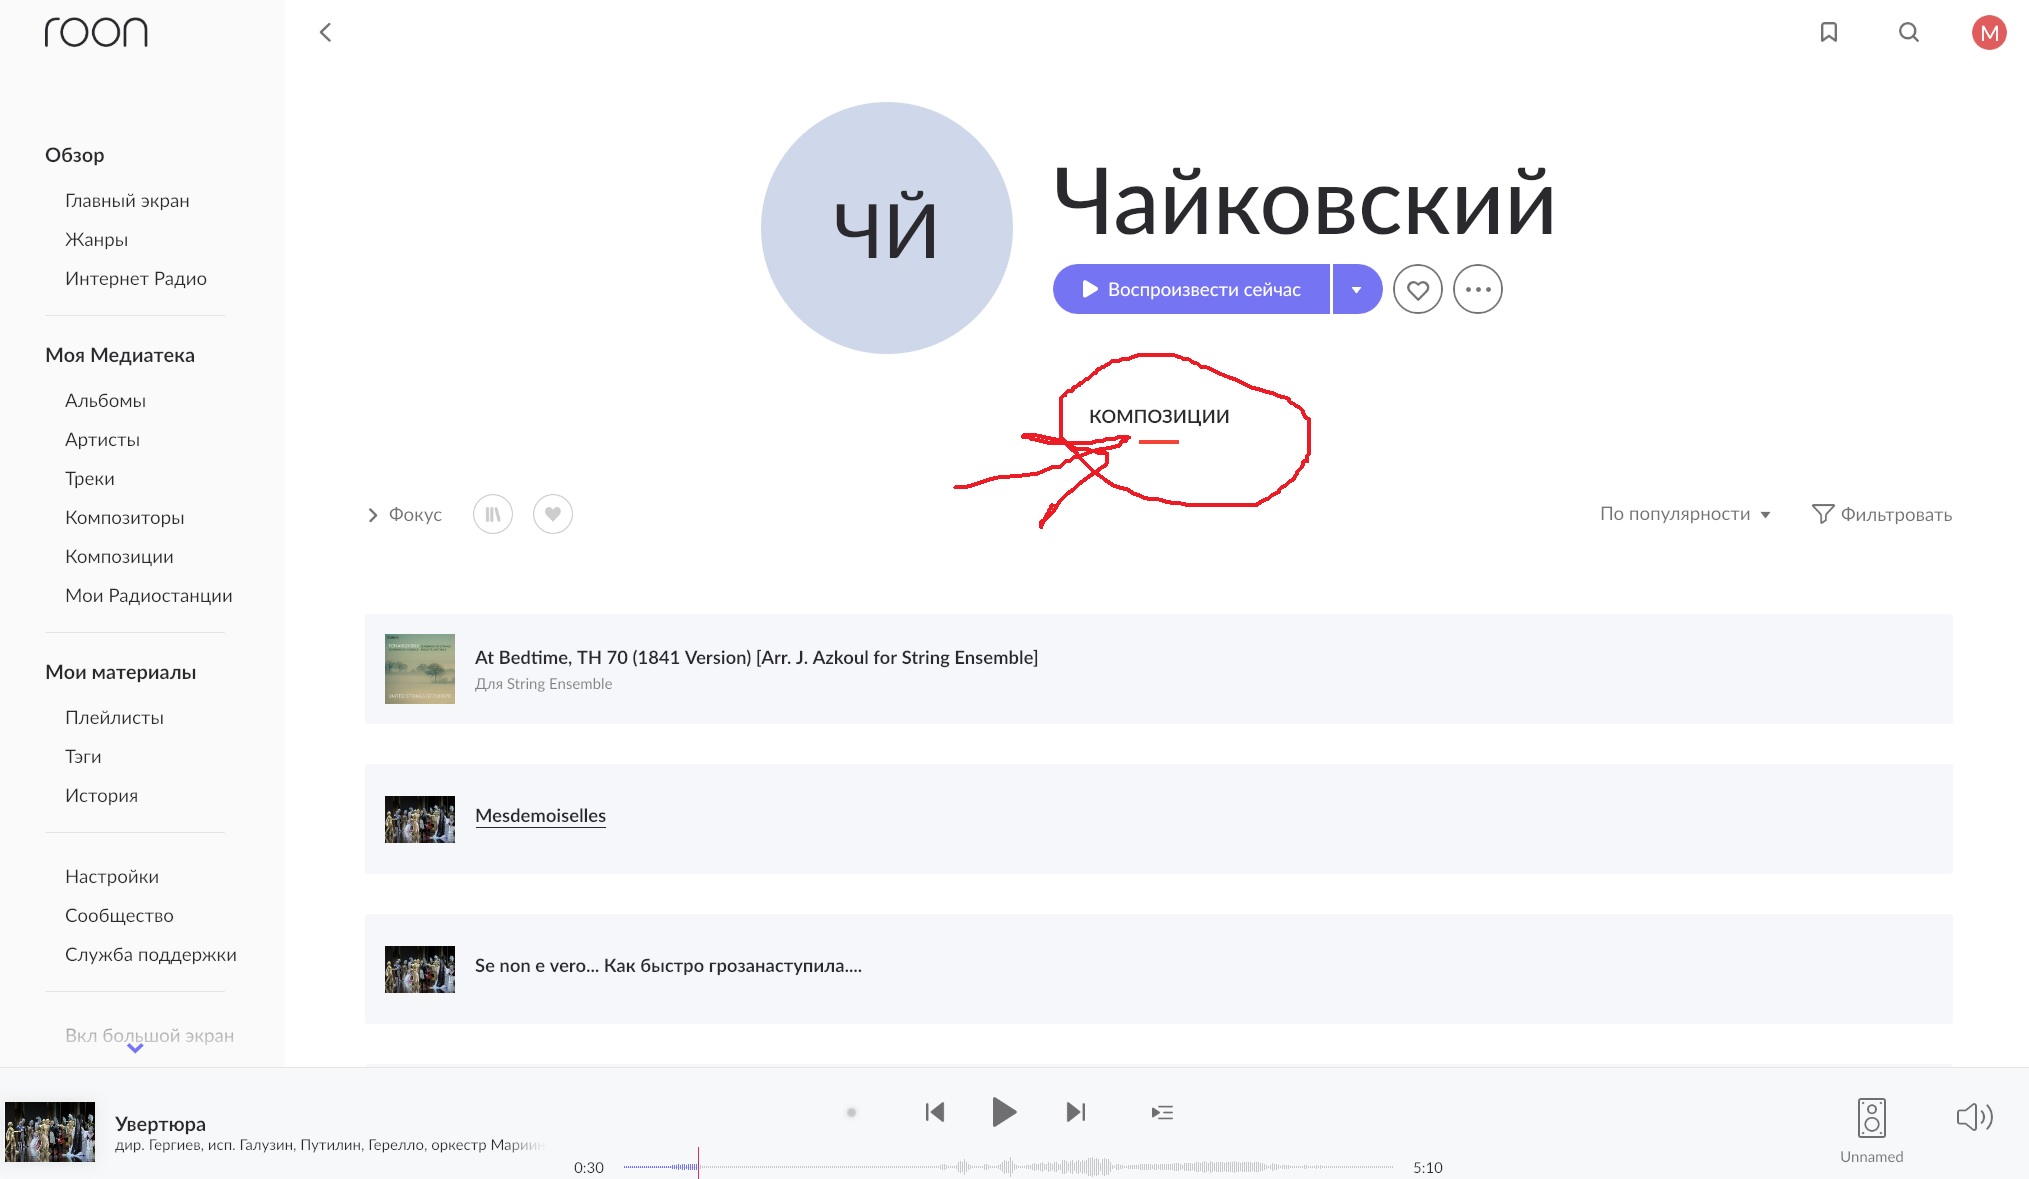Screen dimensions: 2029x1179
Task: Open Сообщество in sidebar
Action: (119, 915)
